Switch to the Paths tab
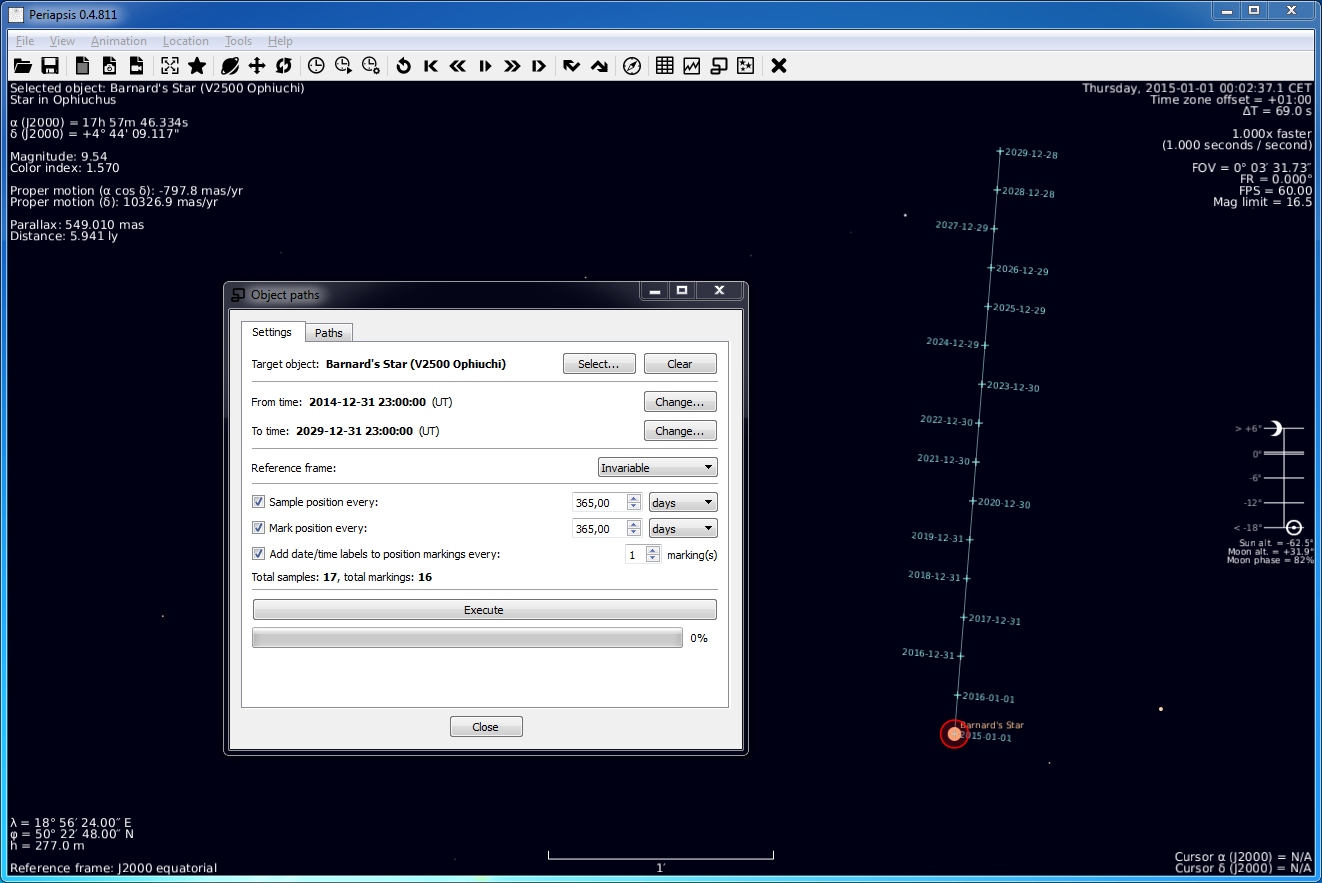This screenshot has height=883, width=1322. point(329,333)
